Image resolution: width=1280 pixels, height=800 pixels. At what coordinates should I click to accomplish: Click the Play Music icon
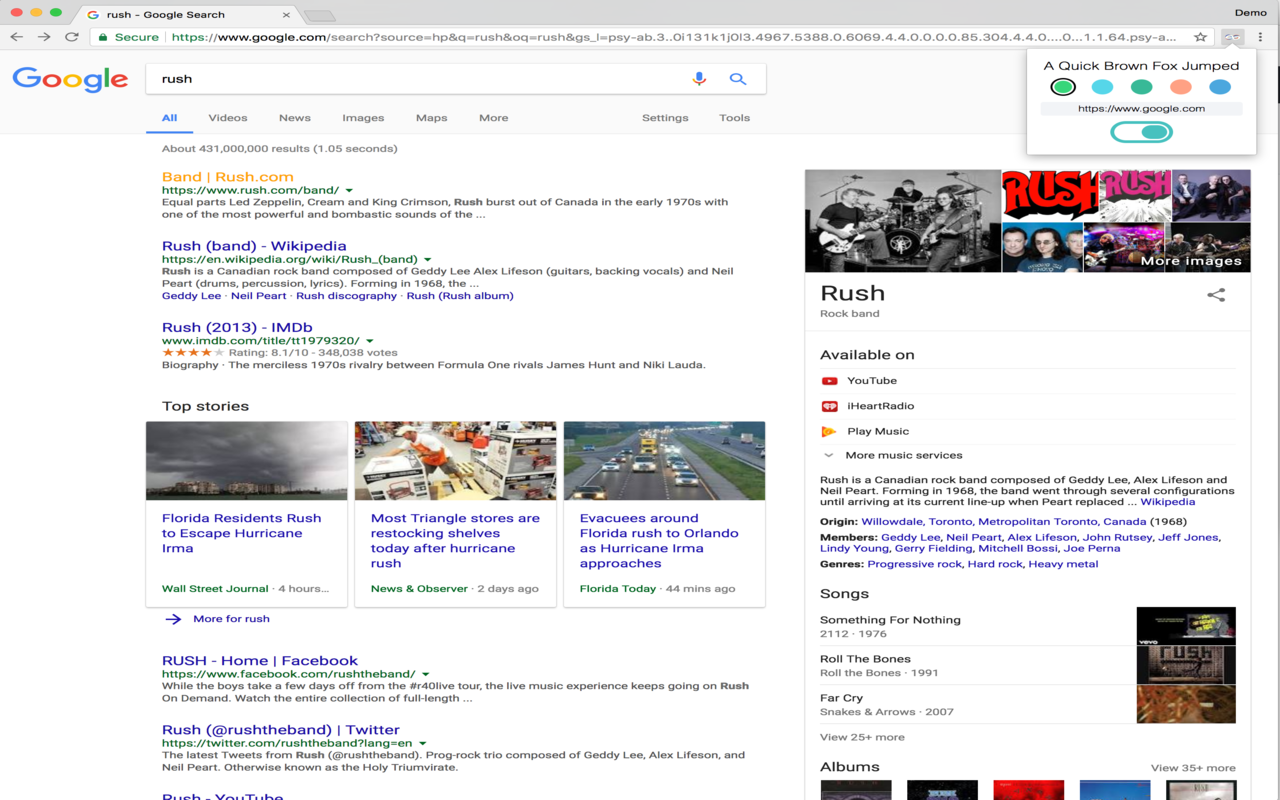click(x=829, y=432)
